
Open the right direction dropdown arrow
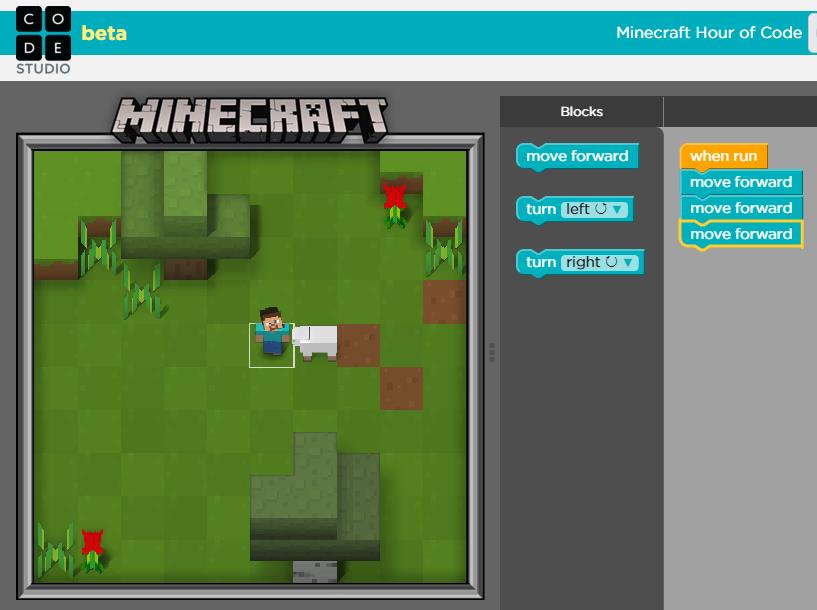[628, 262]
